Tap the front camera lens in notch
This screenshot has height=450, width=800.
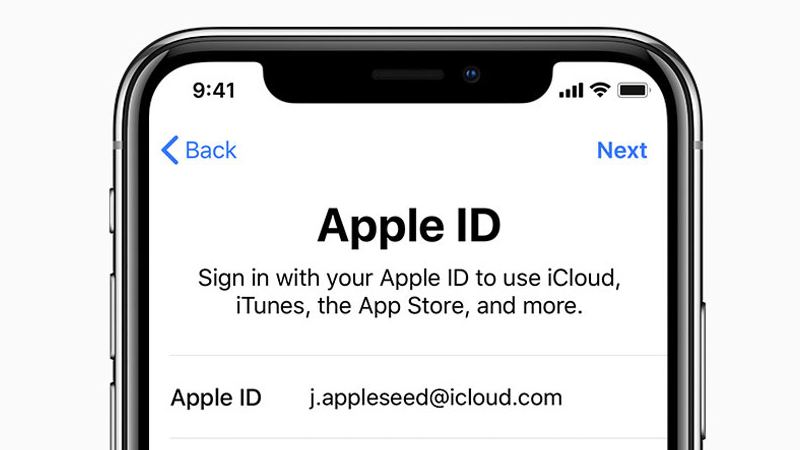click(471, 74)
